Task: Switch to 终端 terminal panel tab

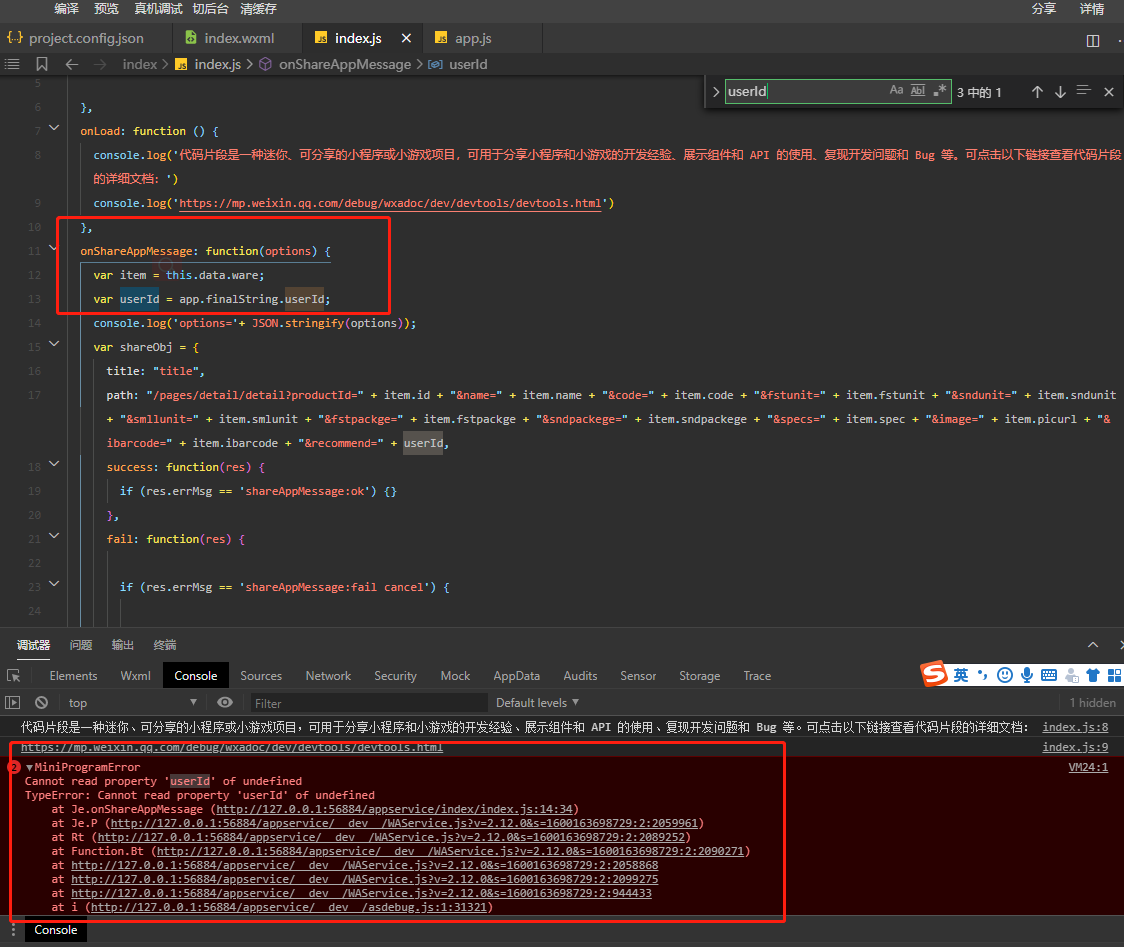Action: (x=165, y=644)
